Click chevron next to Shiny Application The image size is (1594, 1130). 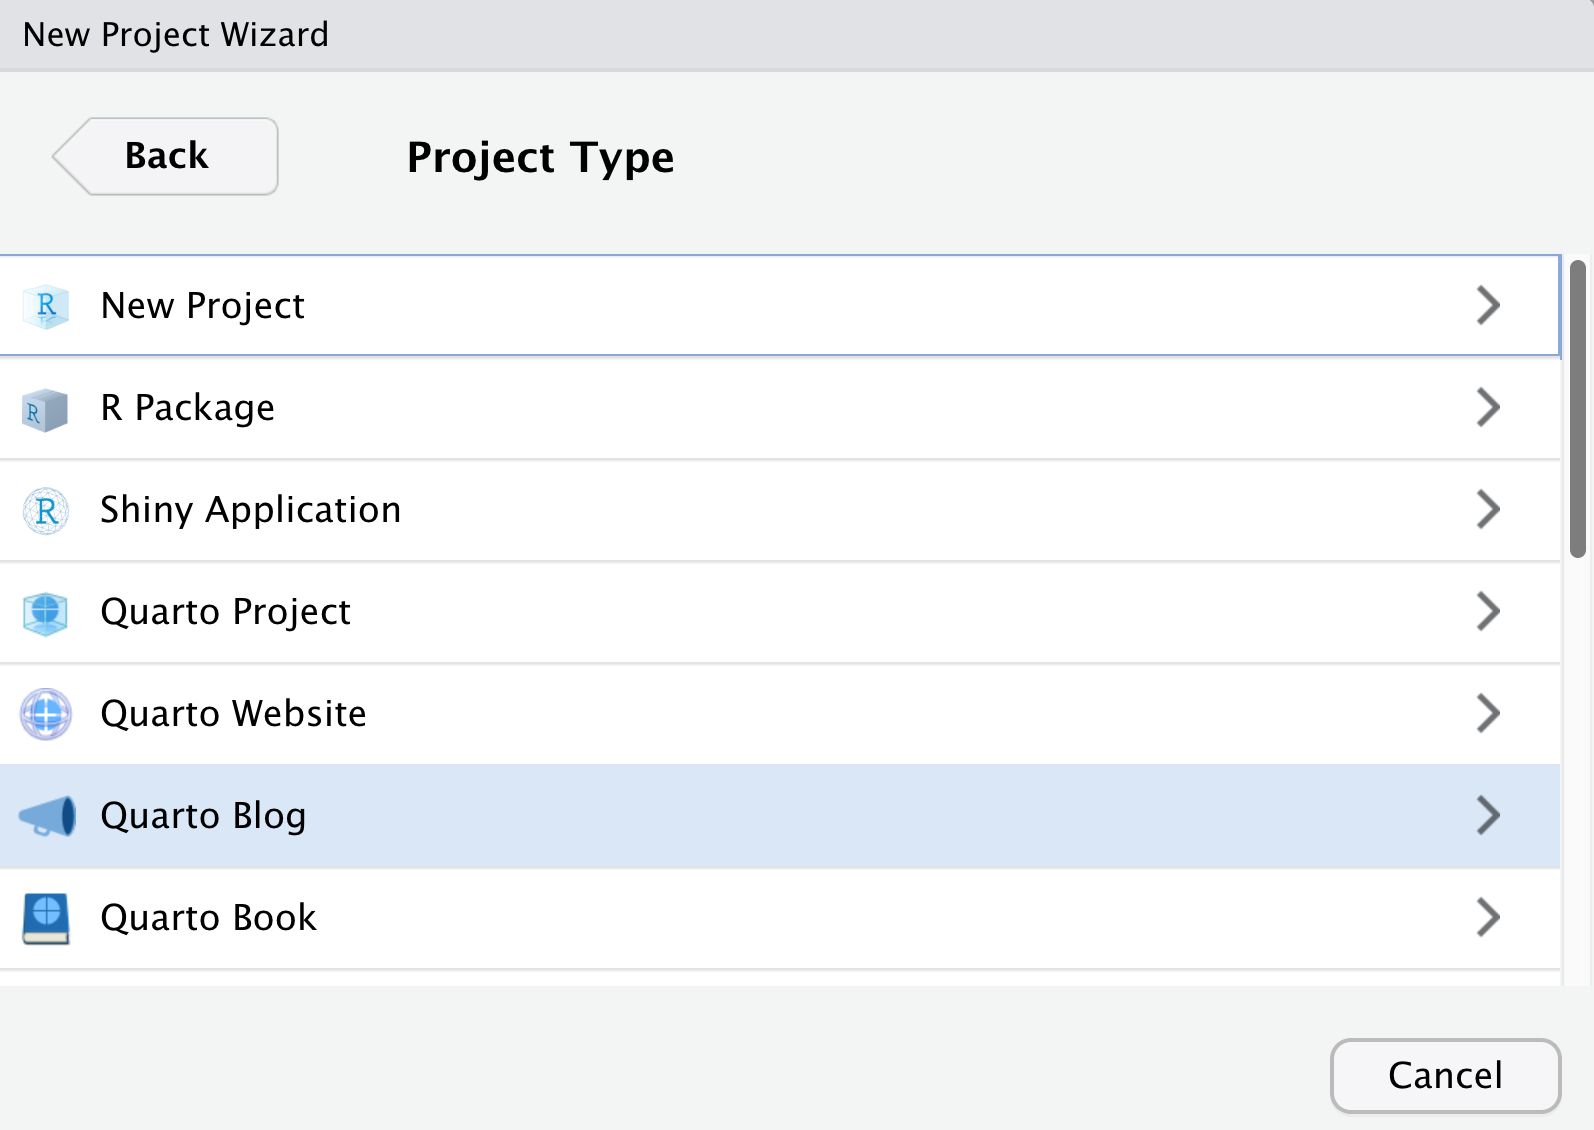click(1488, 510)
